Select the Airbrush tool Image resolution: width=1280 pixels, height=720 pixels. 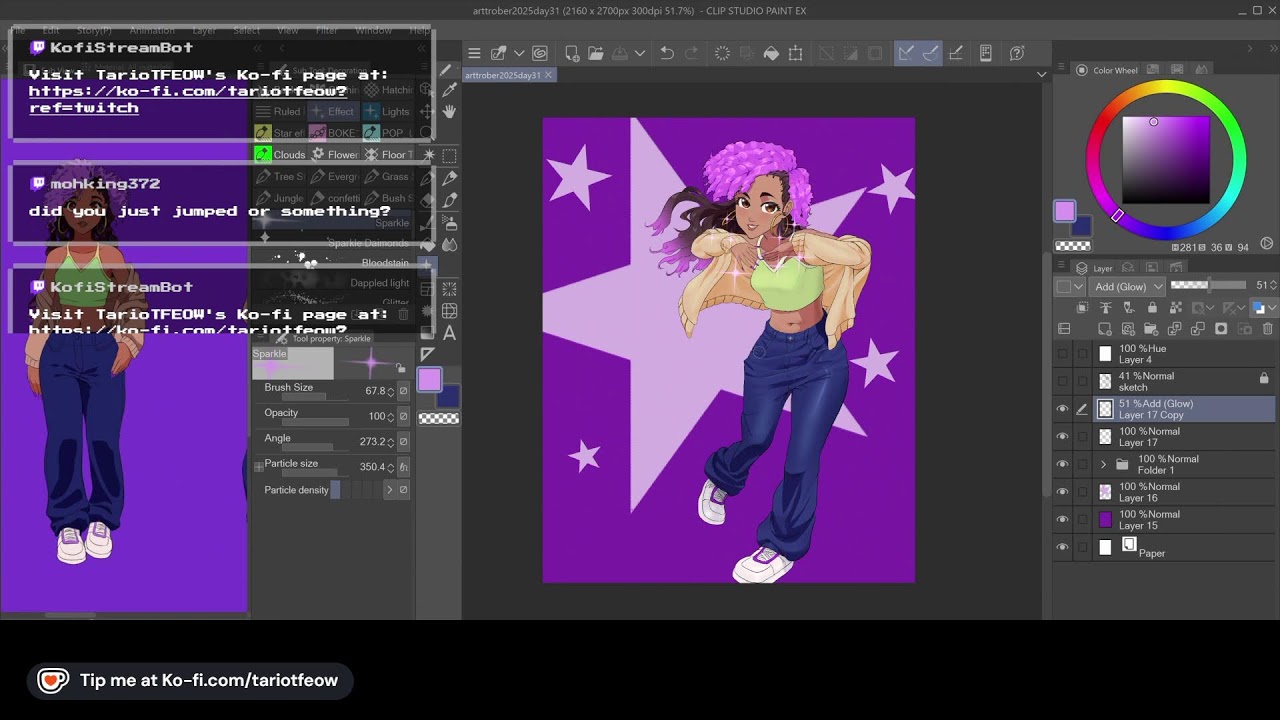(450, 222)
